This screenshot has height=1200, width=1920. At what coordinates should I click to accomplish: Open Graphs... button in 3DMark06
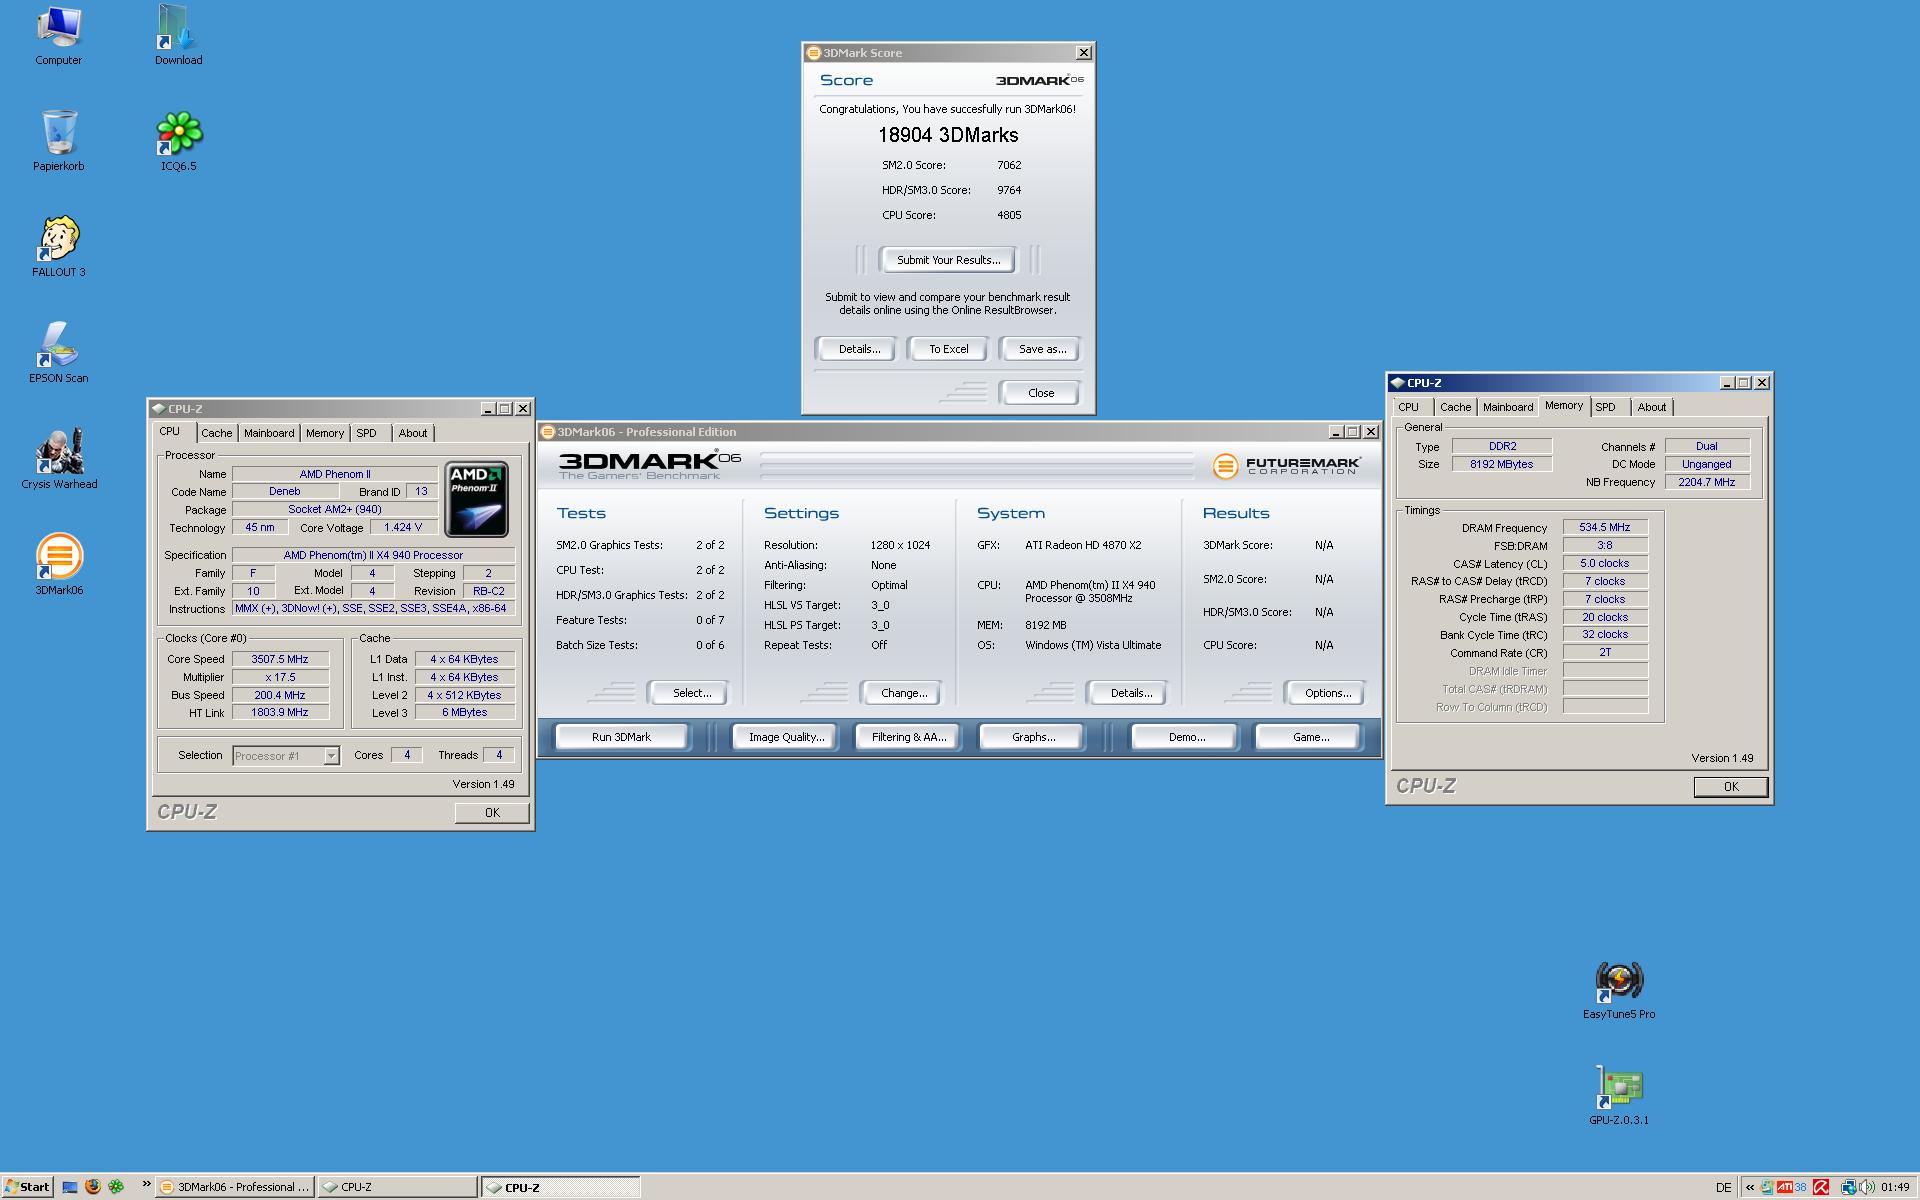coord(1033,737)
